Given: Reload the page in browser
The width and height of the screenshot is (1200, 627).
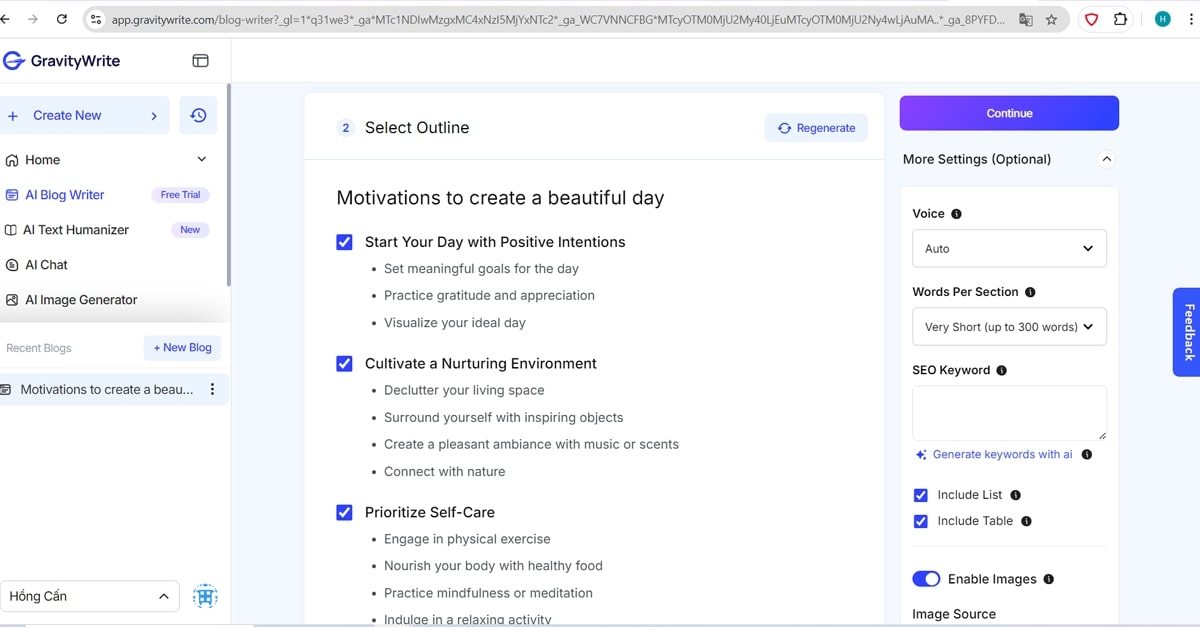Looking at the screenshot, I should [62, 19].
